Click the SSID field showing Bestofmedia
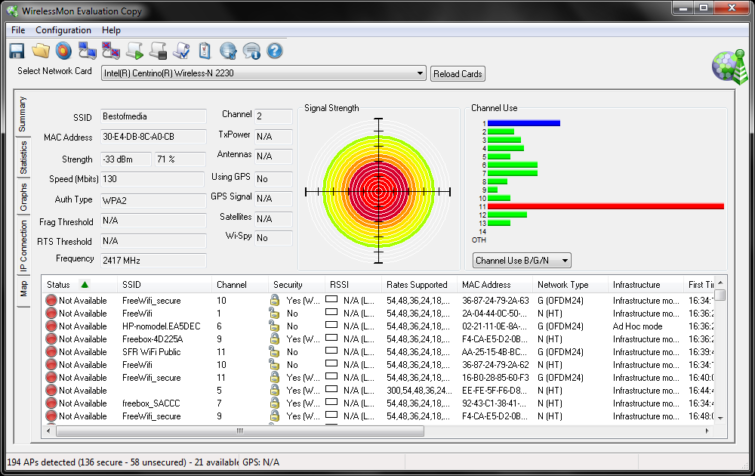The image size is (755, 476). [153, 116]
